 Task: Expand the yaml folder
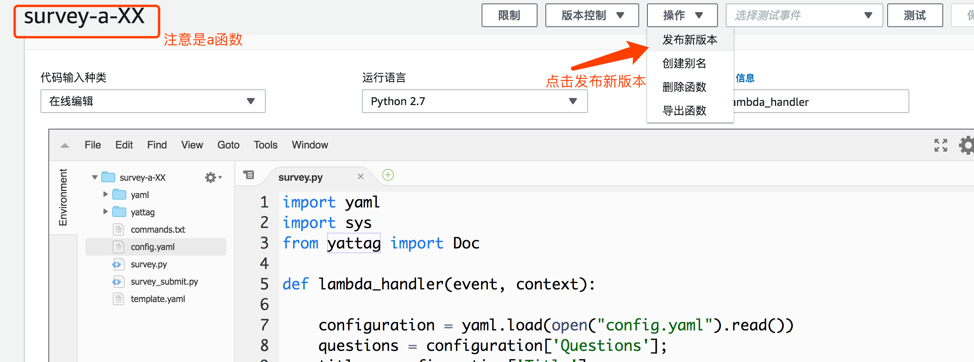click(106, 194)
